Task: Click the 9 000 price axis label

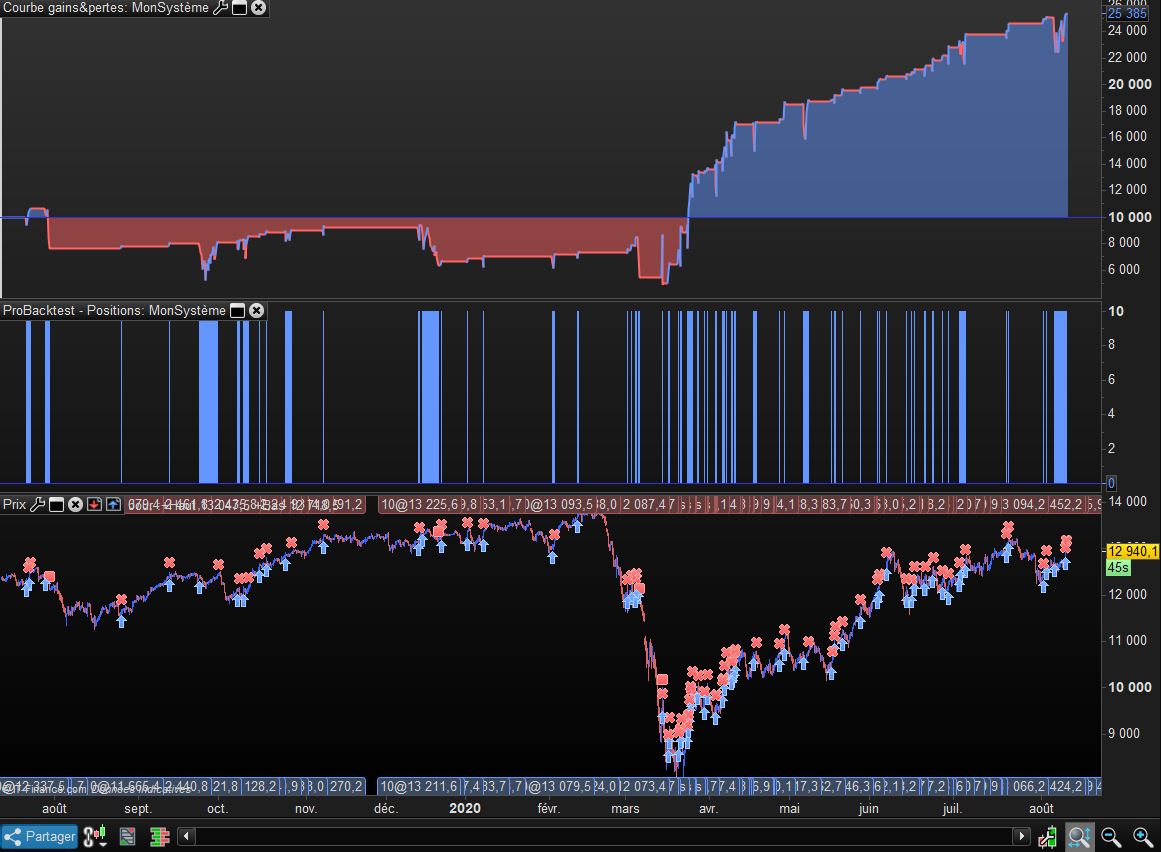Action: 1124,733
